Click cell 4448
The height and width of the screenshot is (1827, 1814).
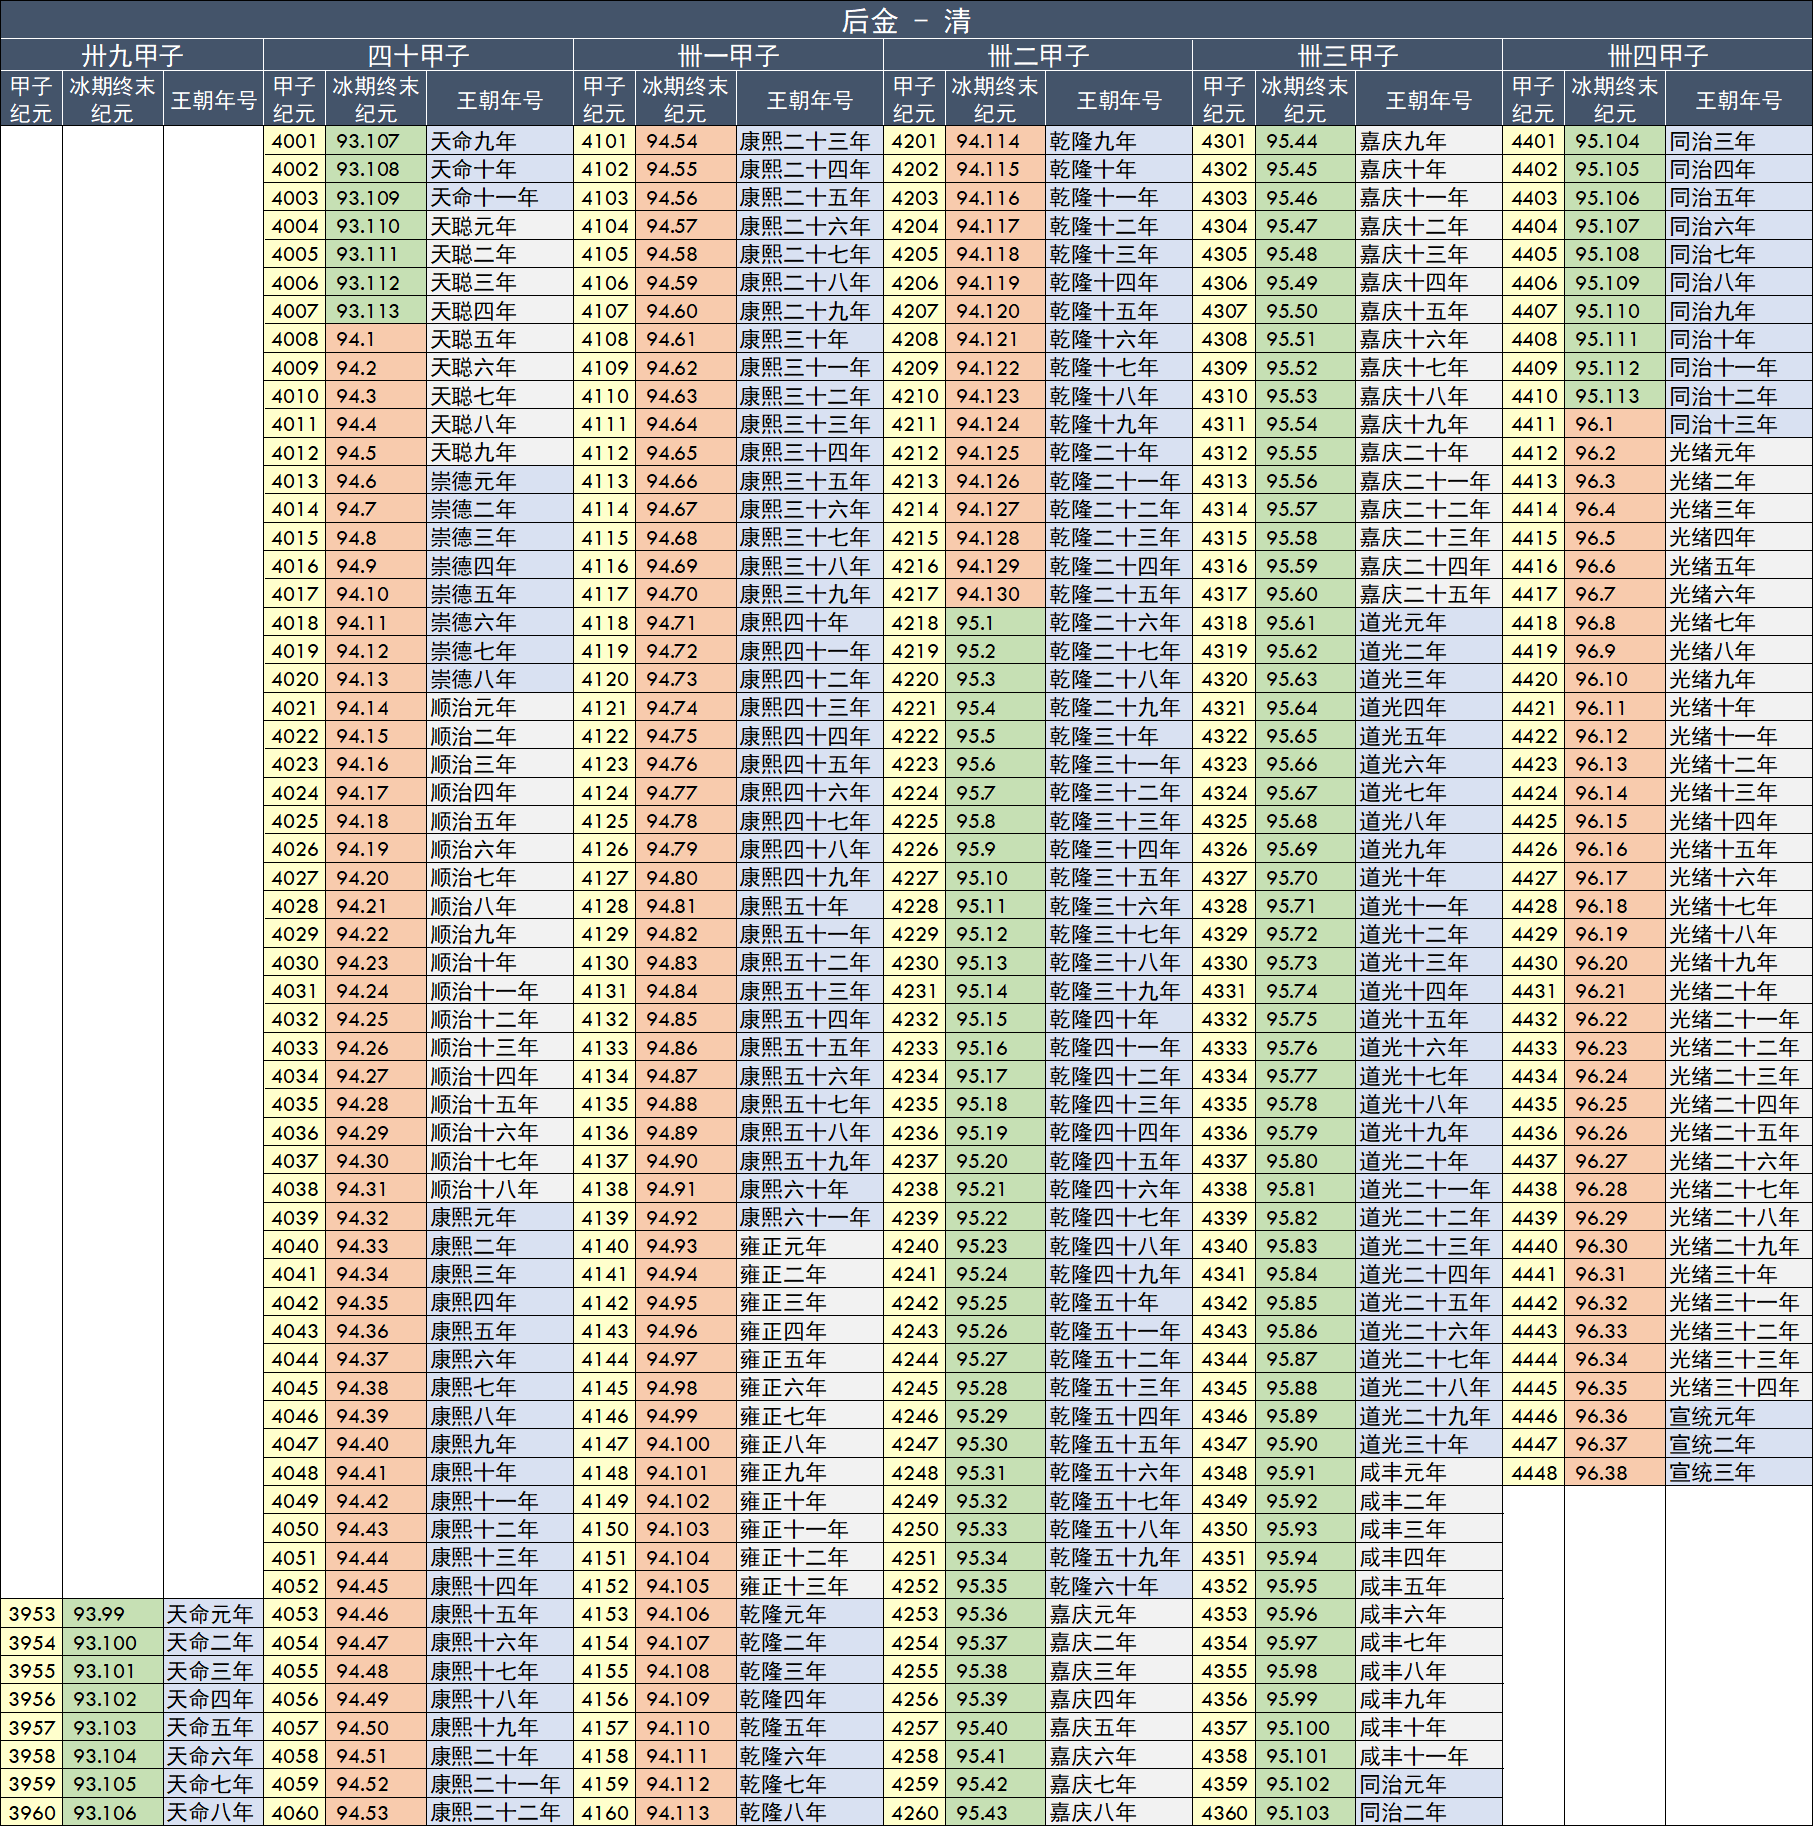click(x=1534, y=1473)
